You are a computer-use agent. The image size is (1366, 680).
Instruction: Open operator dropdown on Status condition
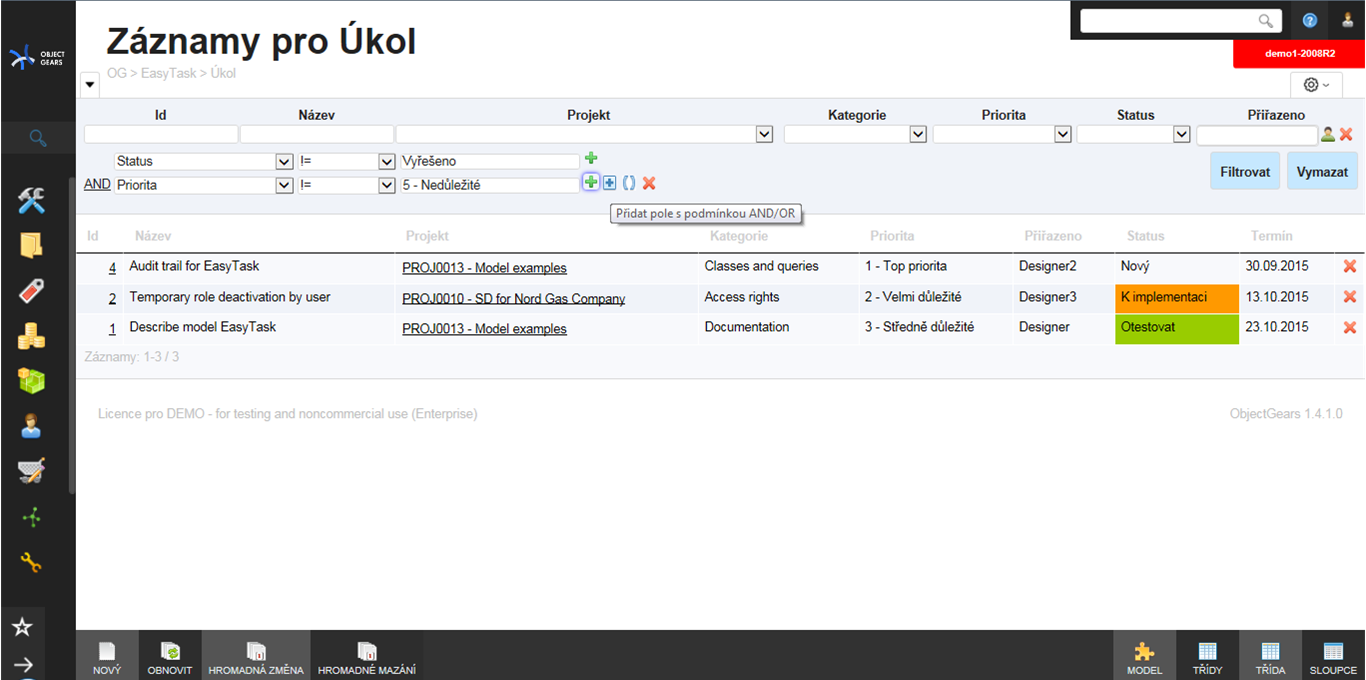tap(387, 161)
